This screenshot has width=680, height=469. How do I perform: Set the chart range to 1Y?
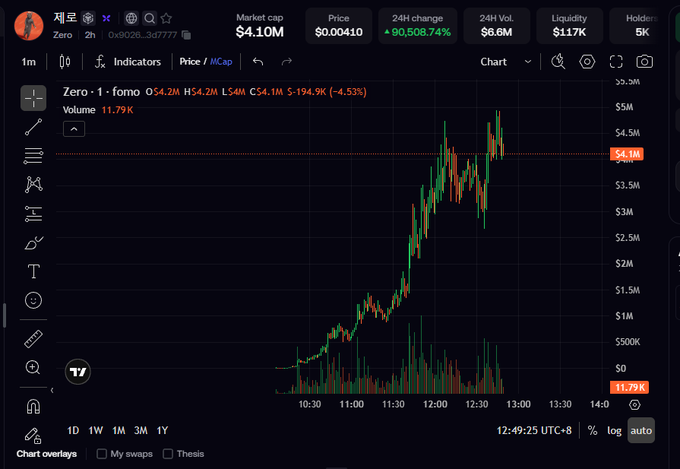162,430
